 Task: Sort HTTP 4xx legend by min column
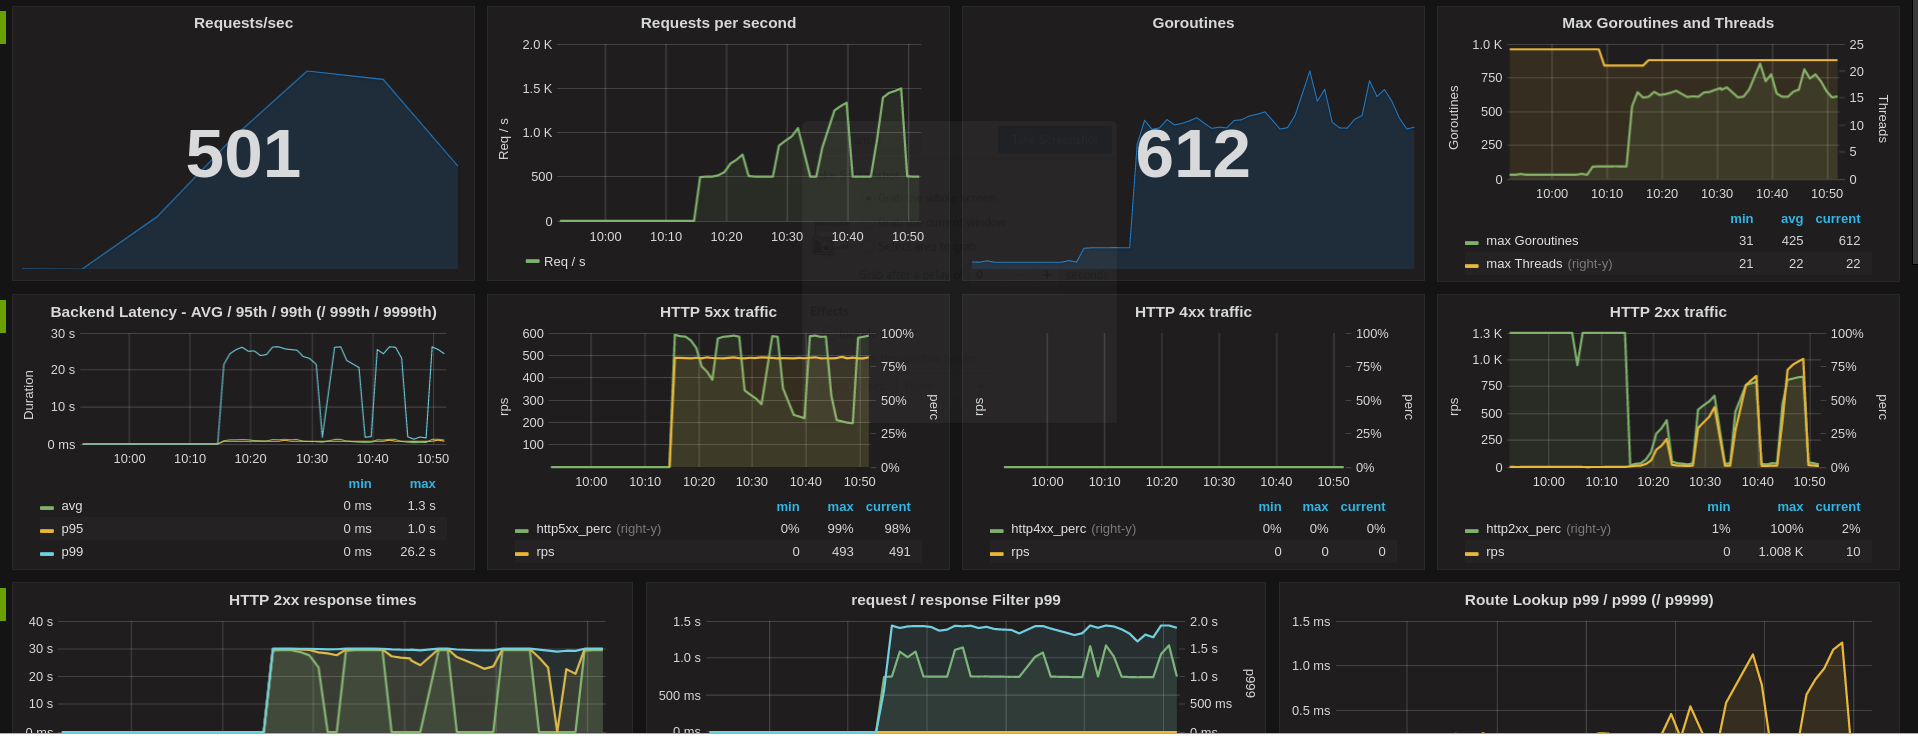pos(1270,507)
